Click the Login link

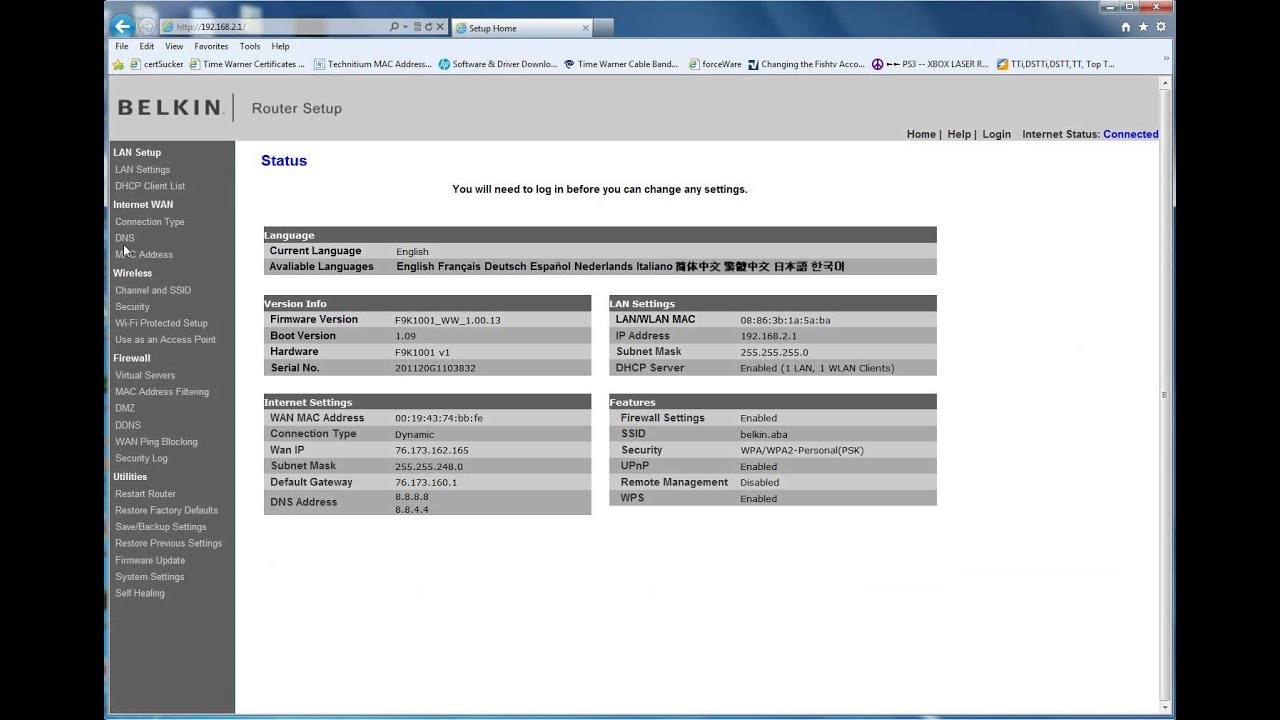996,134
